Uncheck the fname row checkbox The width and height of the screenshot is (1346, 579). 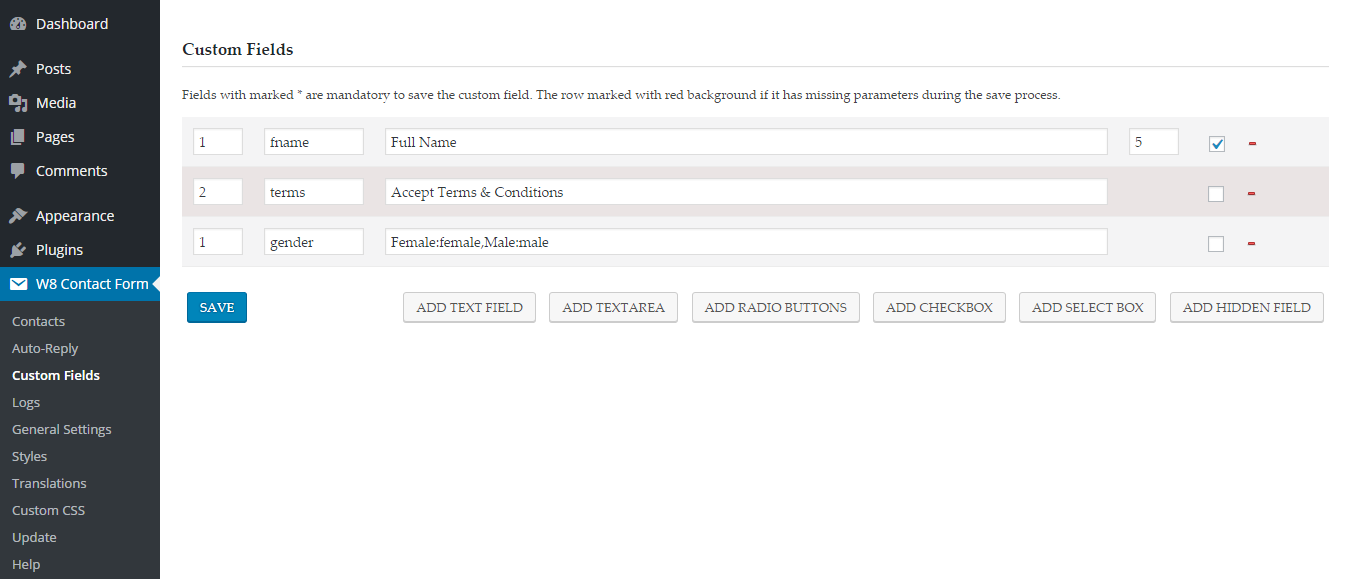click(1216, 144)
